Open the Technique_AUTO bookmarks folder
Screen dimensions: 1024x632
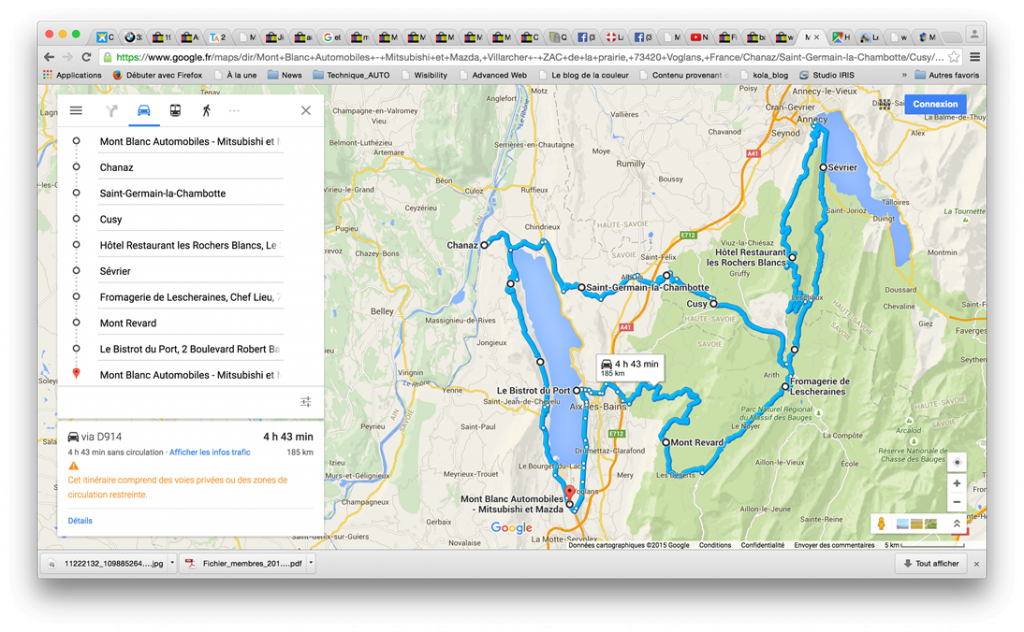(351, 75)
